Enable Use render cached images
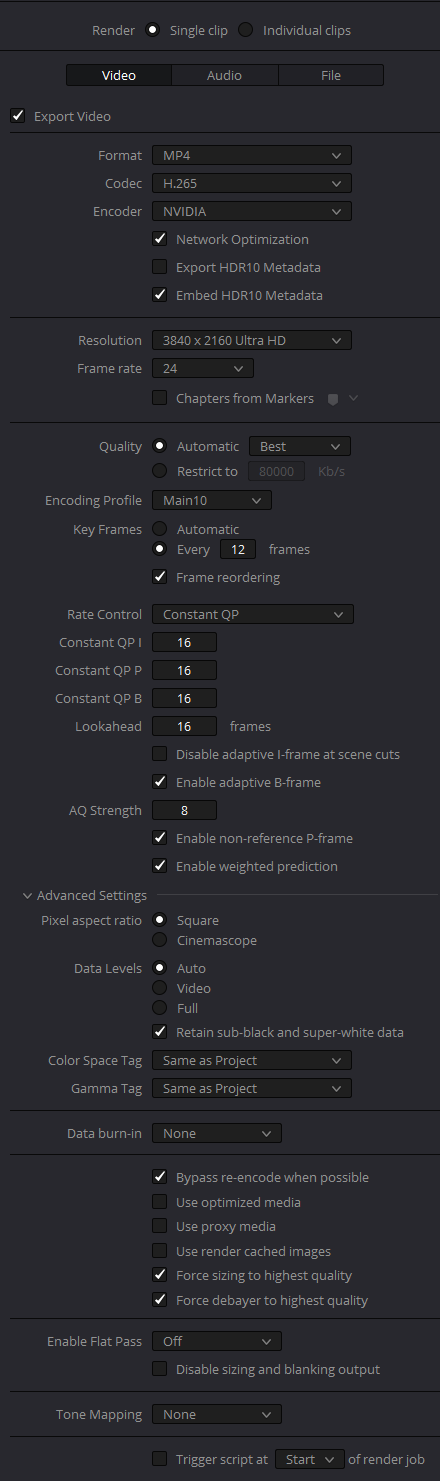Screen dimensions: 440x1481 point(159,1251)
